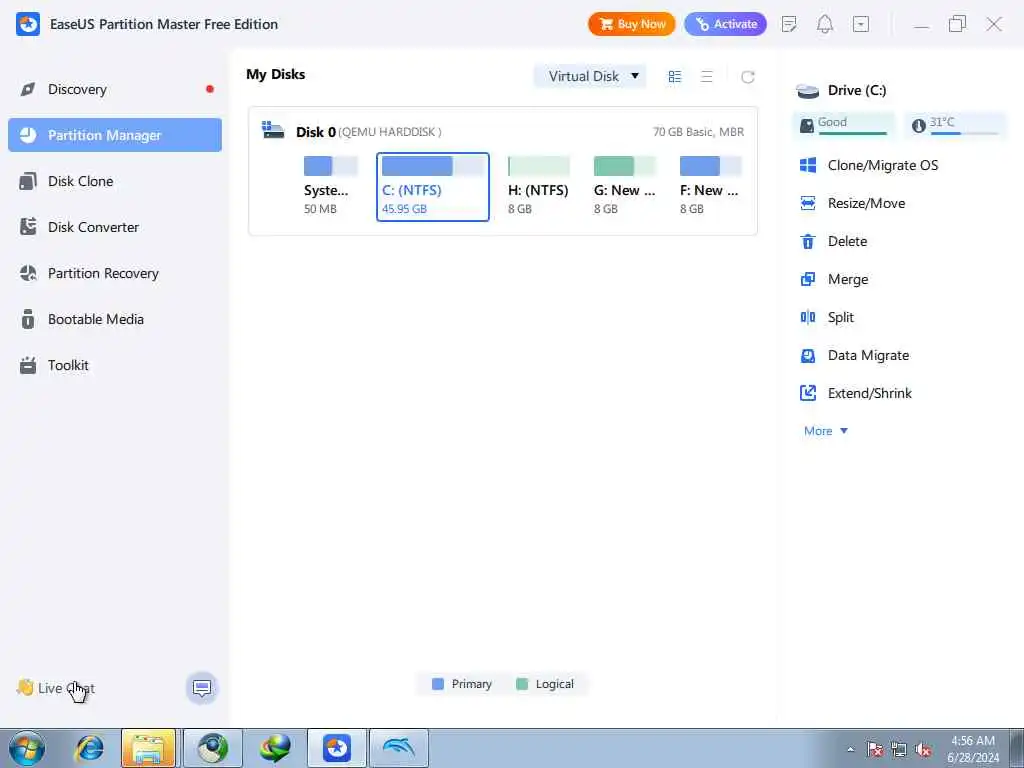
Task: Open Internet Download Manager taskbar icon
Action: click(x=274, y=748)
